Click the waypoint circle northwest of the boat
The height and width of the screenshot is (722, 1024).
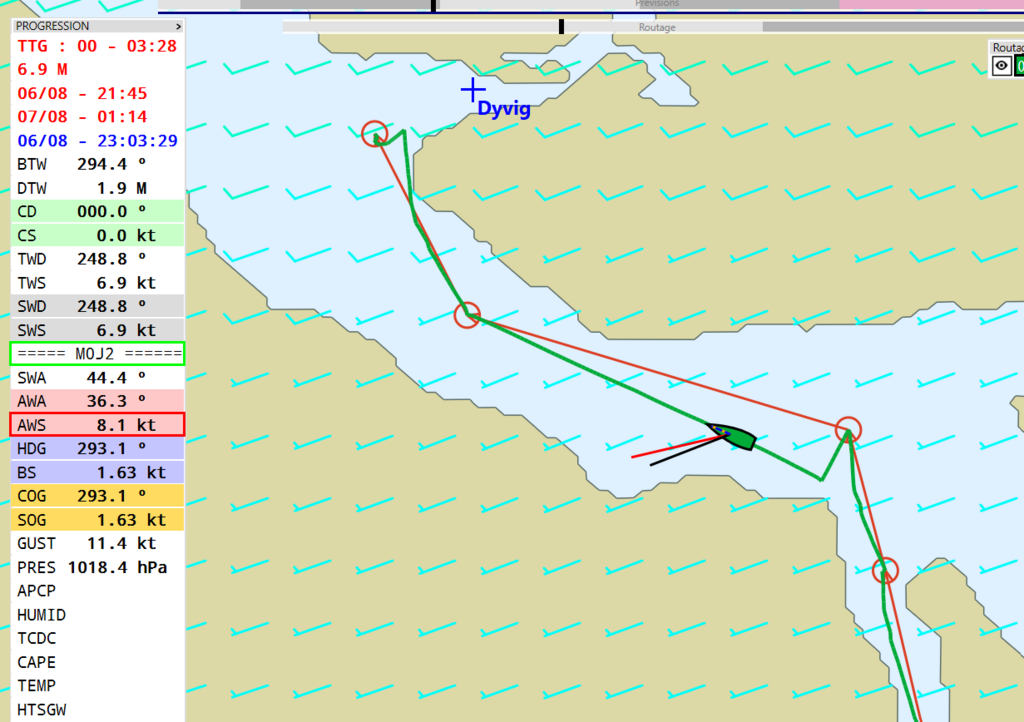click(x=467, y=315)
